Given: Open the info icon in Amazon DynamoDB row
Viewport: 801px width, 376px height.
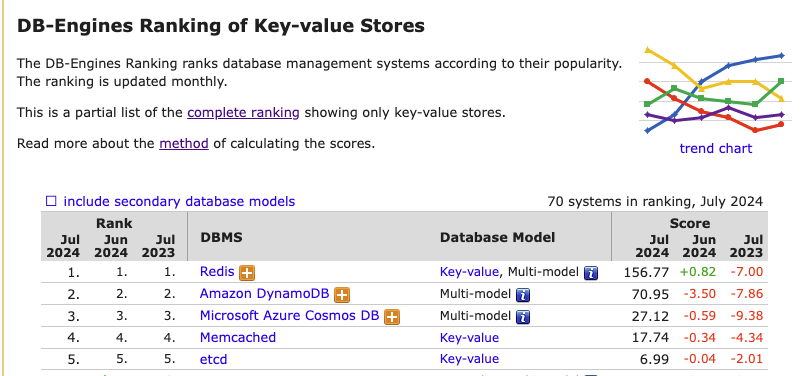Looking at the screenshot, I should click(523, 295).
